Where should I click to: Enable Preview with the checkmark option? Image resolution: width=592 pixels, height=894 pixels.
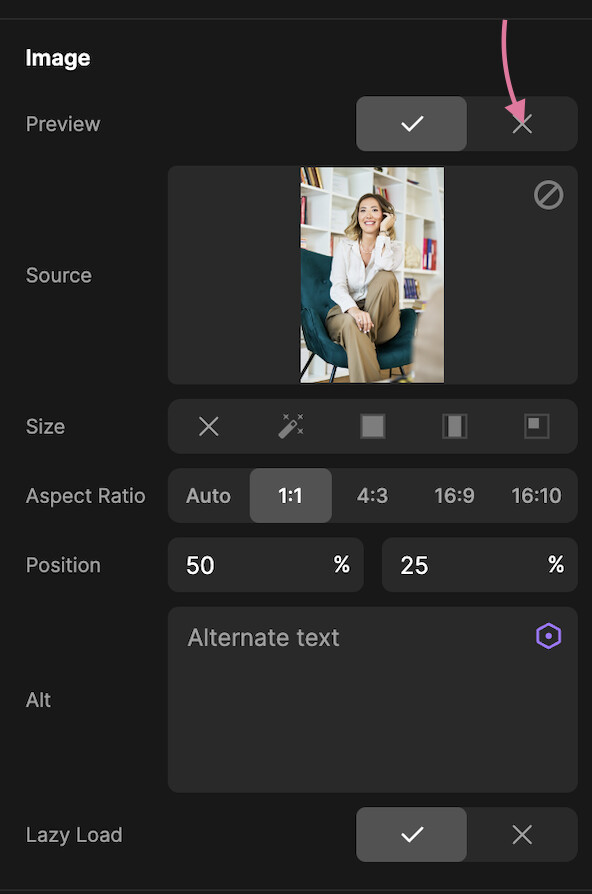(x=411, y=124)
